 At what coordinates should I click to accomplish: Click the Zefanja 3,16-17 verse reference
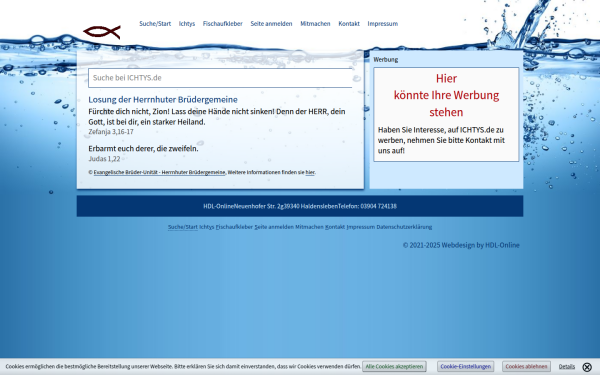click(x=111, y=132)
